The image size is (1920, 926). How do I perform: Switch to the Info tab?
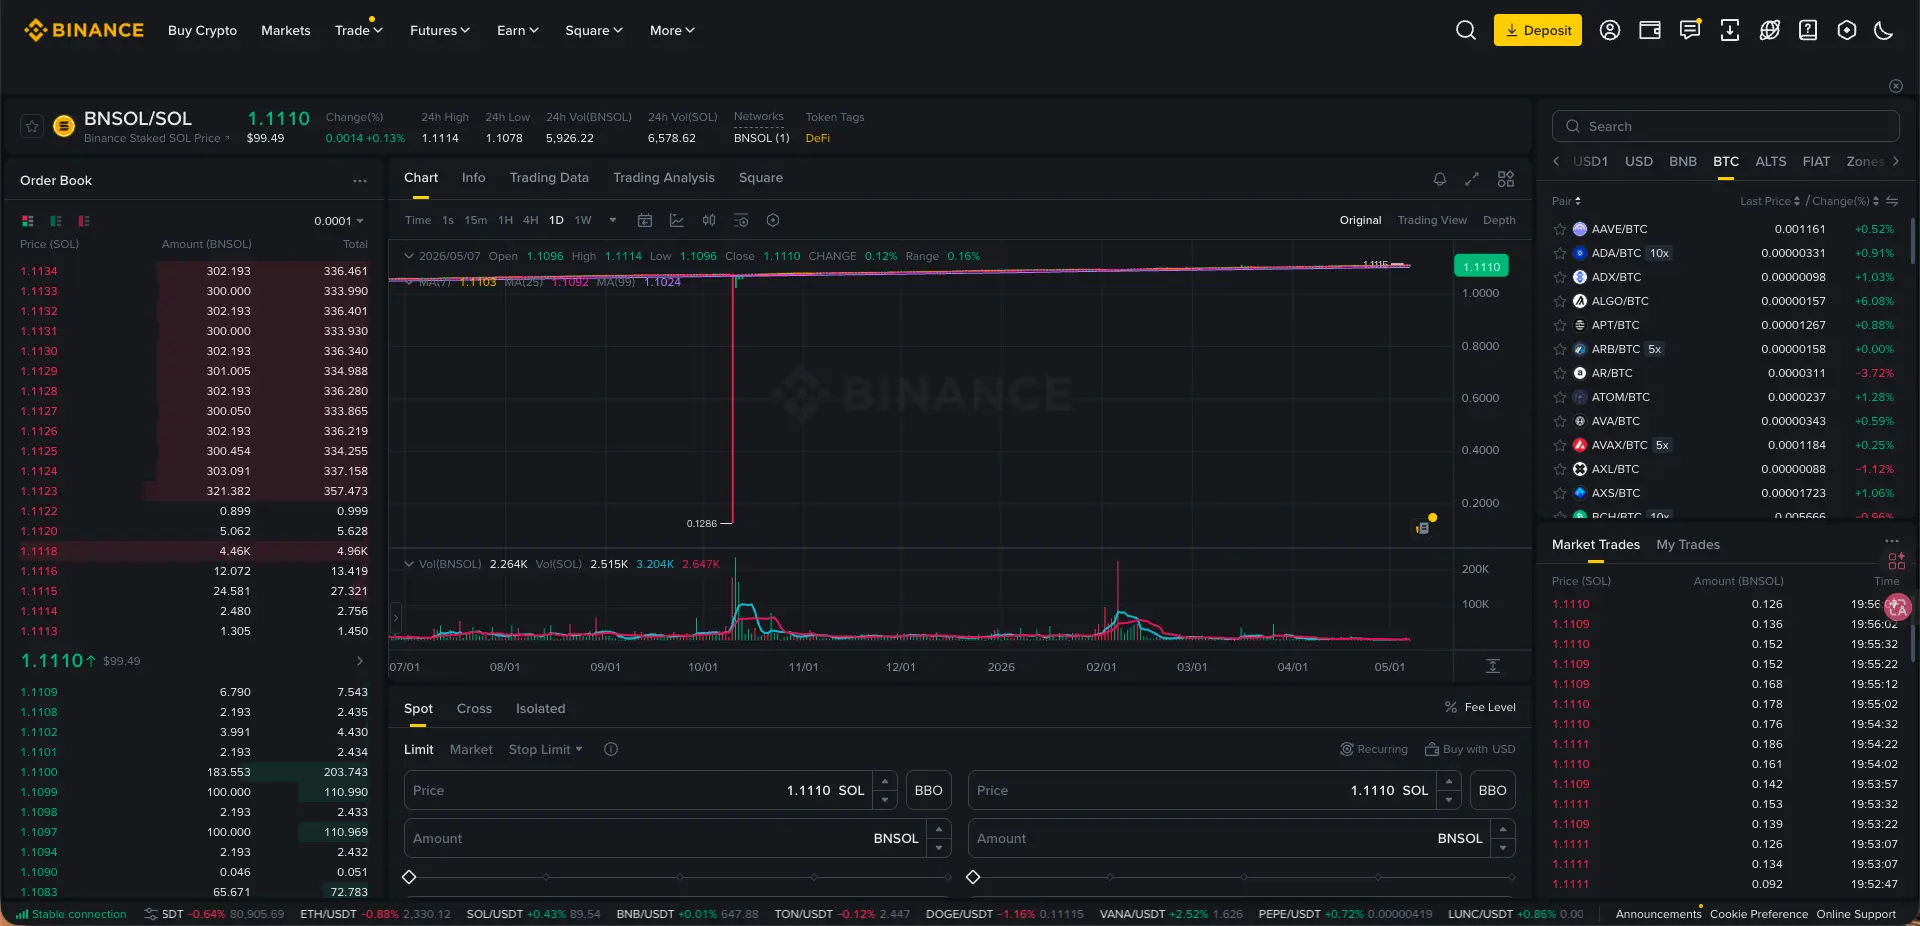pos(473,178)
